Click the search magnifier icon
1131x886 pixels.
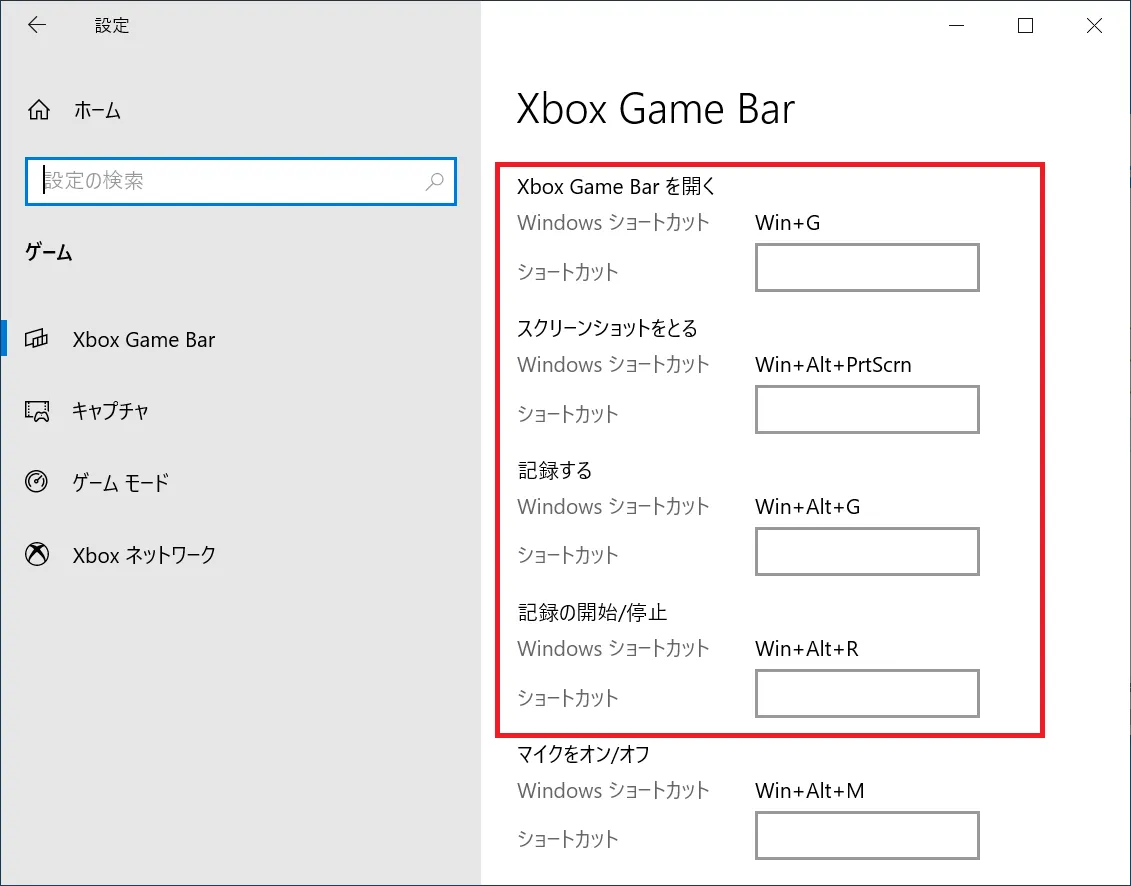coord(434,181)
